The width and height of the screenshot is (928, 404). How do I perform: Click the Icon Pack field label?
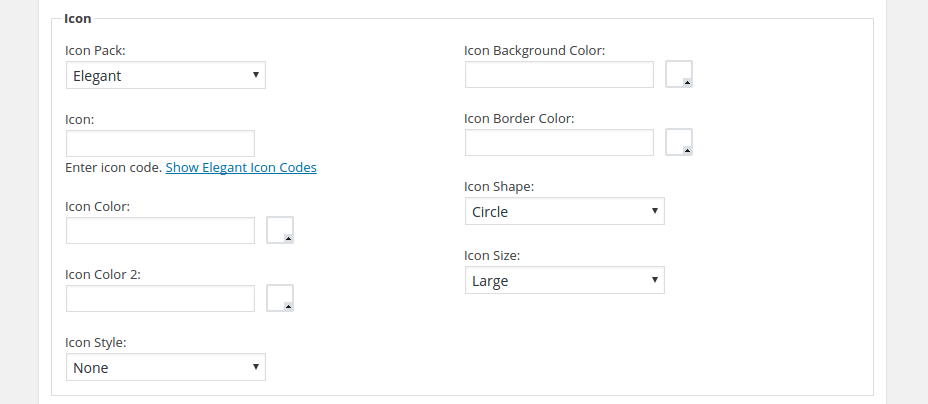pyautogui.click(x=95, y=50)
